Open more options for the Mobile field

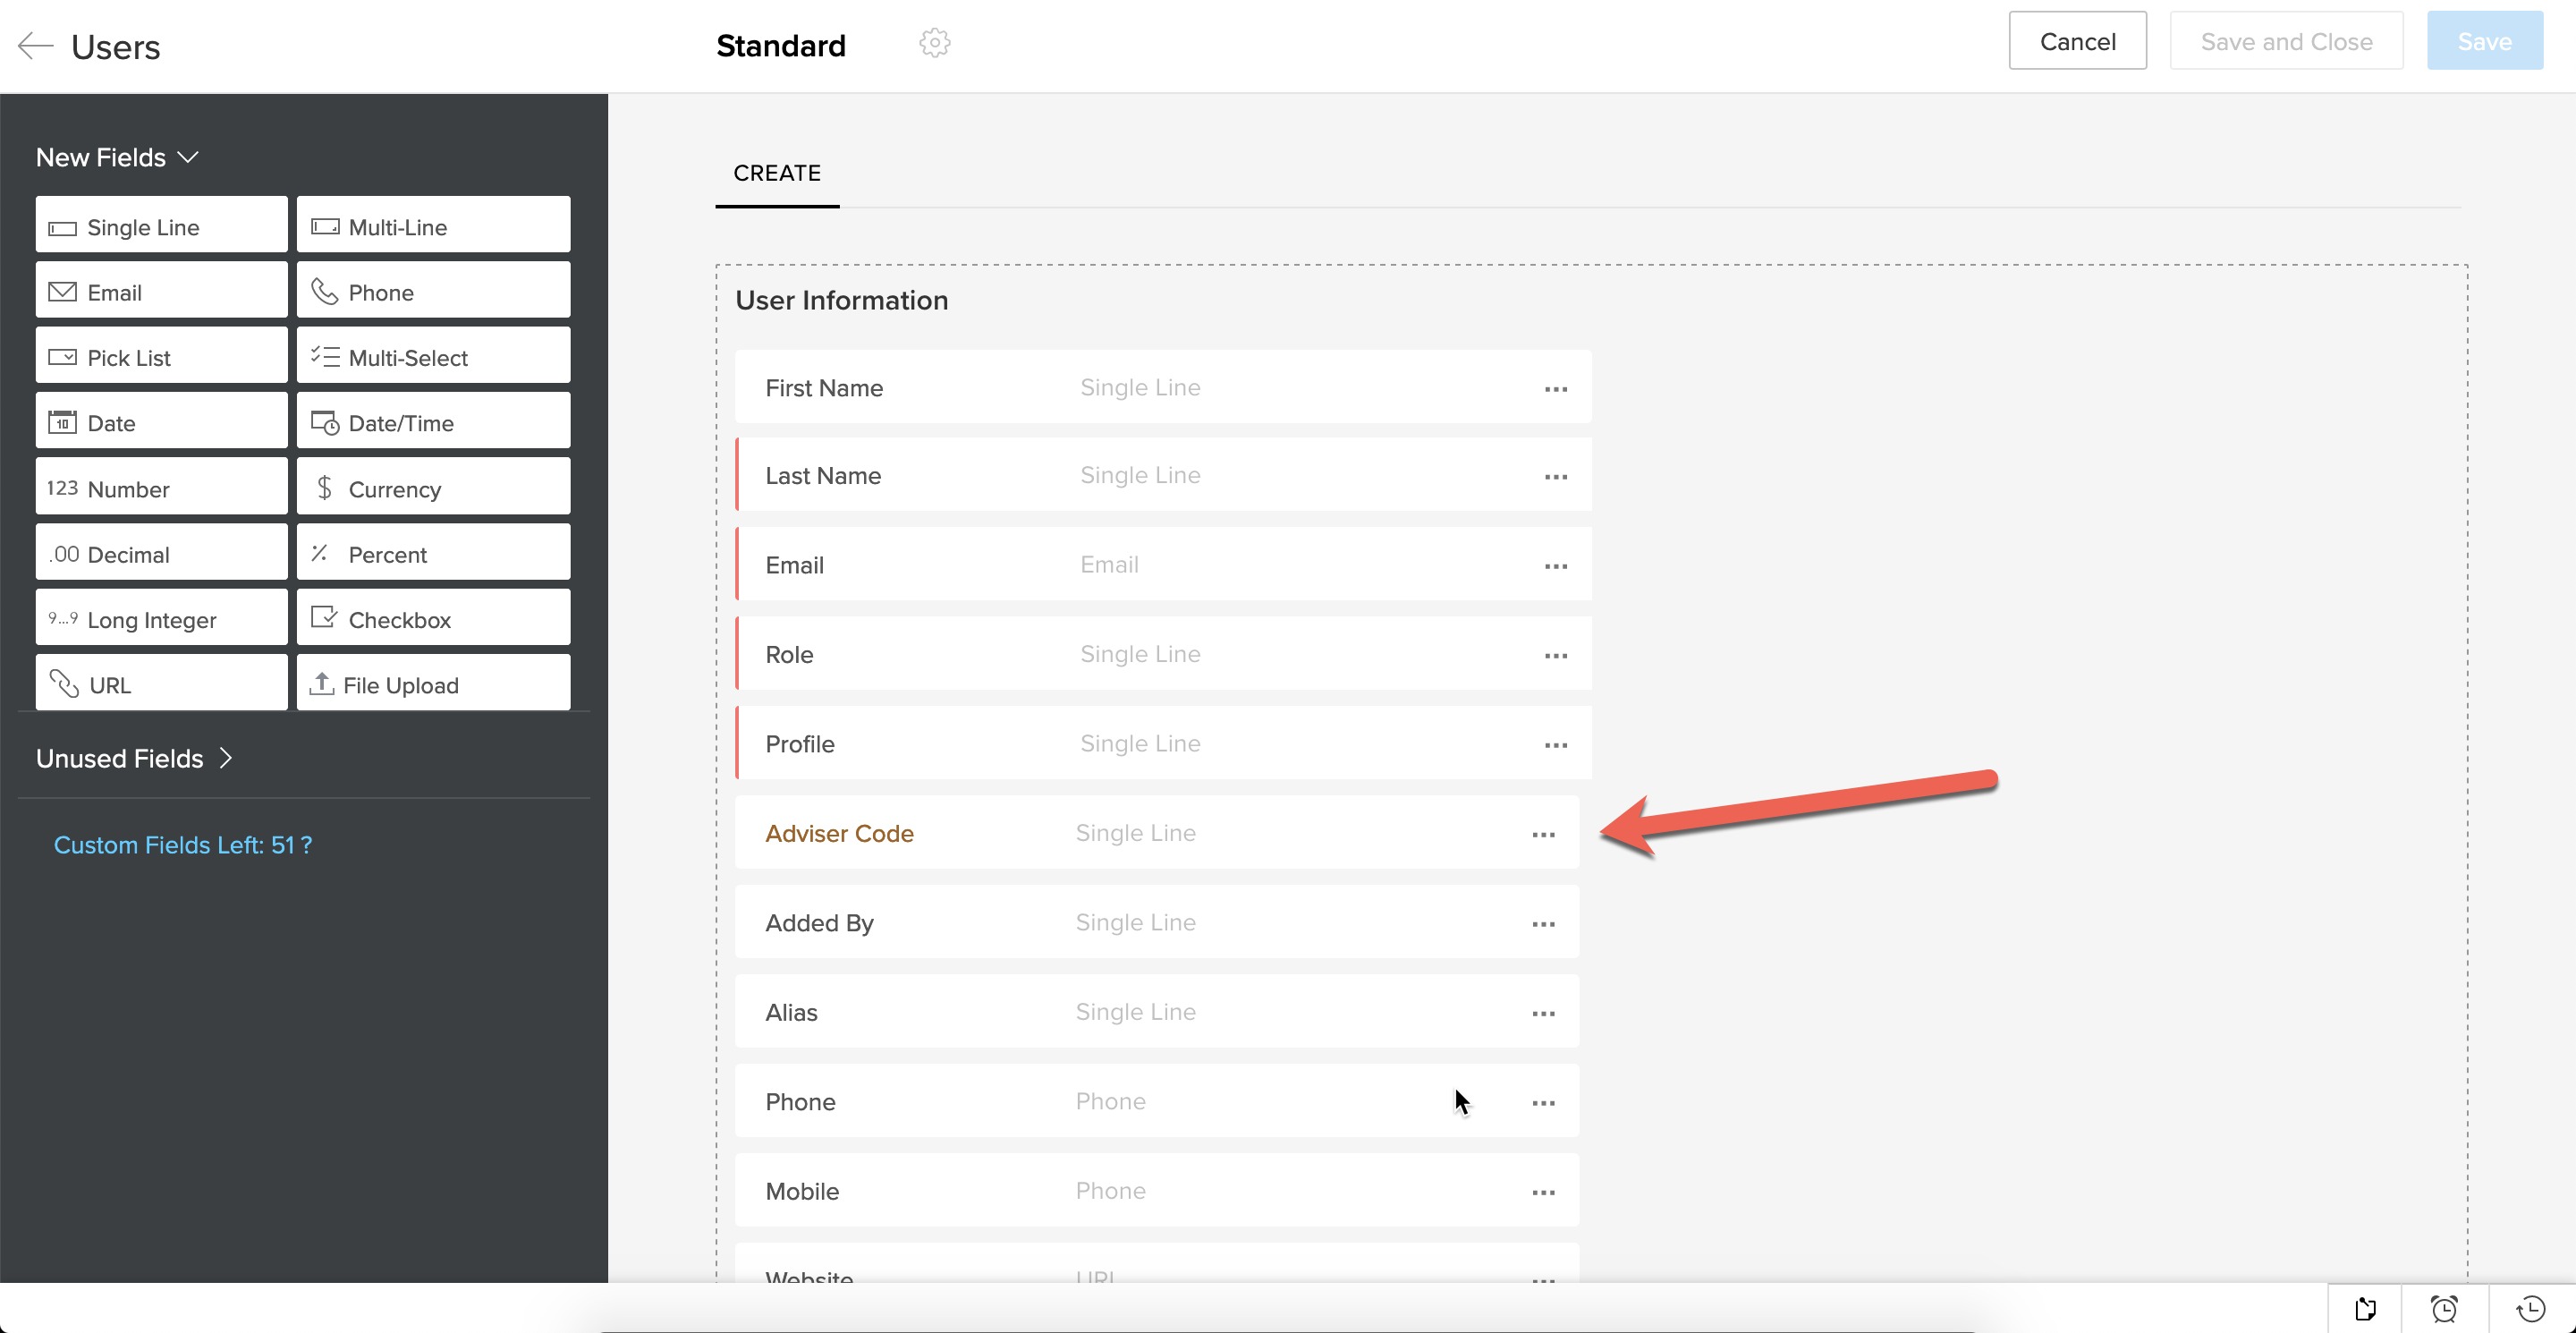click(1543, 1192)
